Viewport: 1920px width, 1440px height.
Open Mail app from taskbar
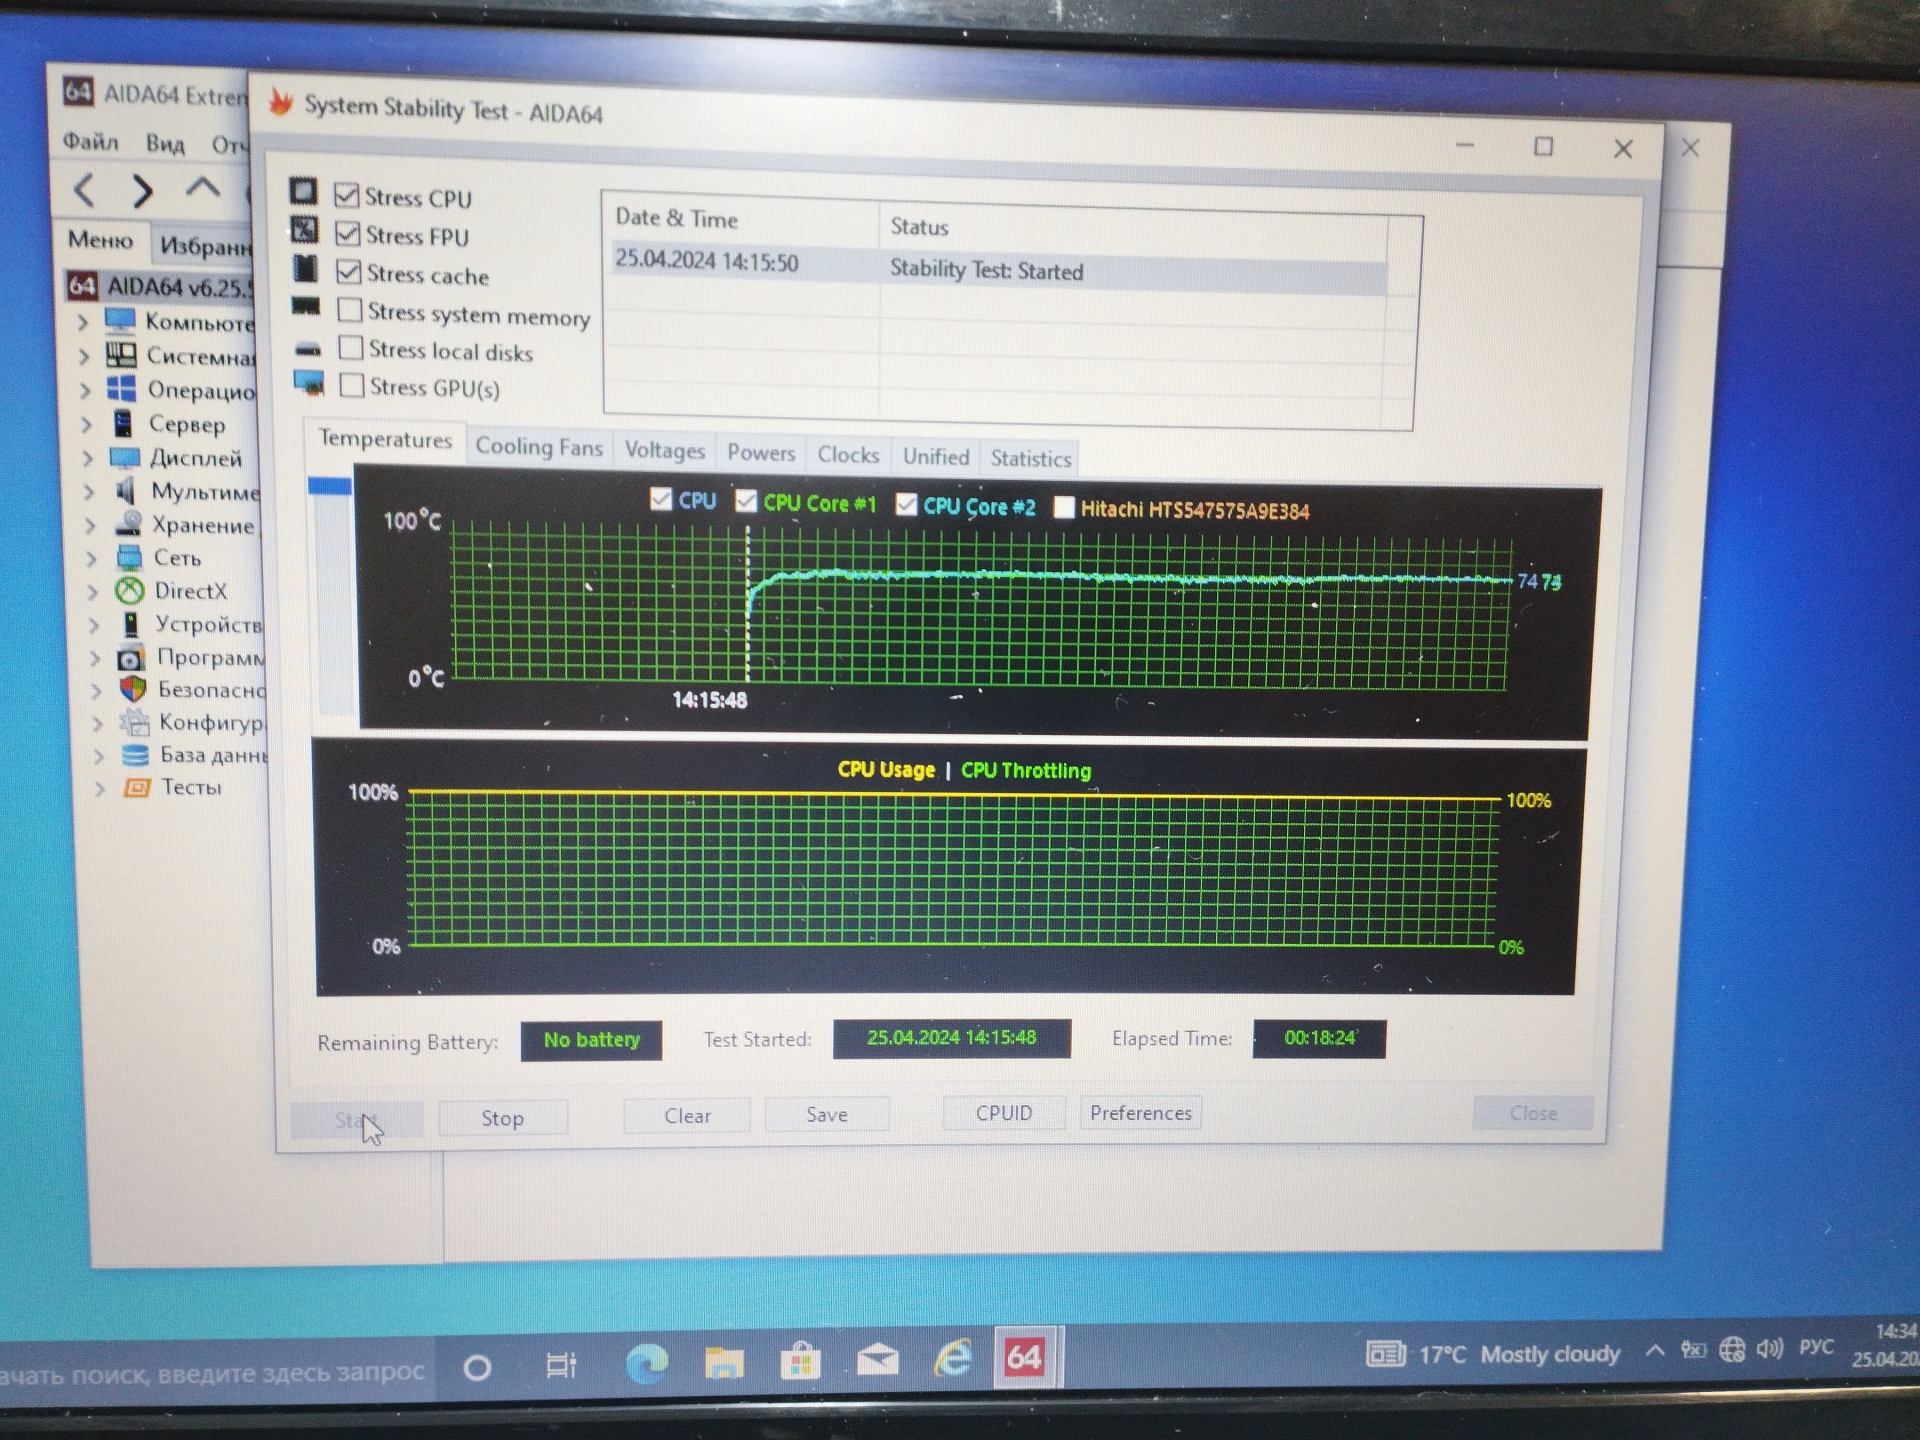pos(877,1360)
